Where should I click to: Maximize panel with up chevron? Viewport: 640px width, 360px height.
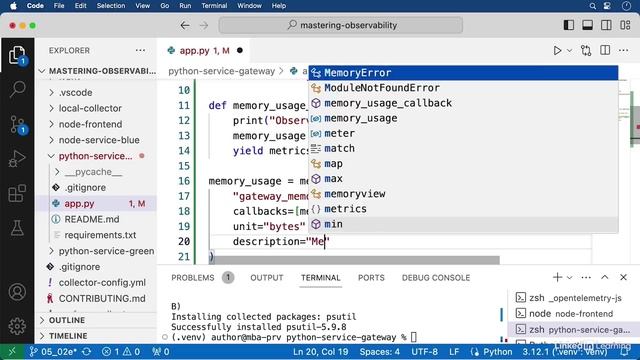tap(604, 278)
